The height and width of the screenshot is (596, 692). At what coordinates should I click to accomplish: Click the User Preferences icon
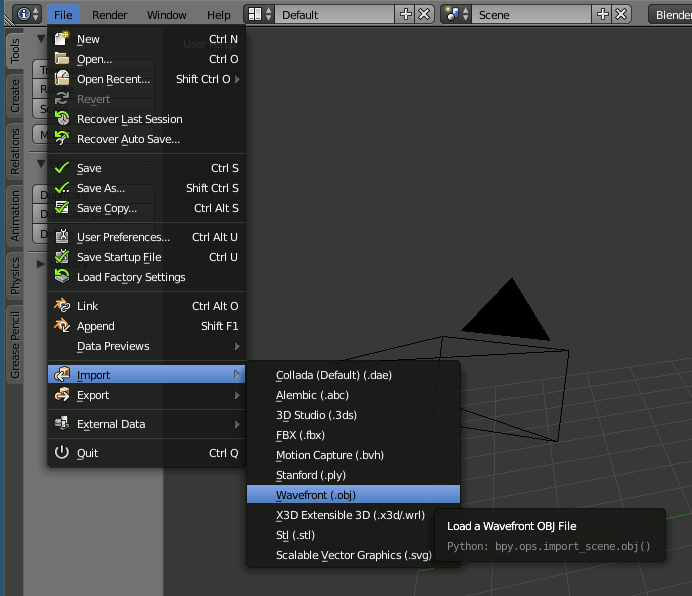[x=62, y=237]
